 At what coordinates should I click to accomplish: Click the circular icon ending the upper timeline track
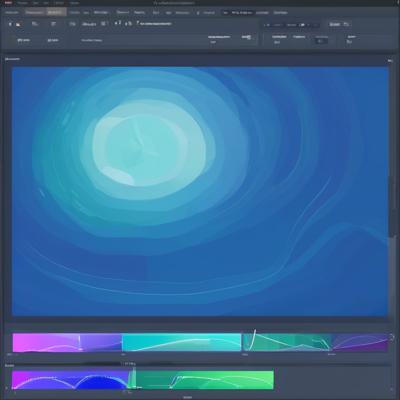click(392, 338)
